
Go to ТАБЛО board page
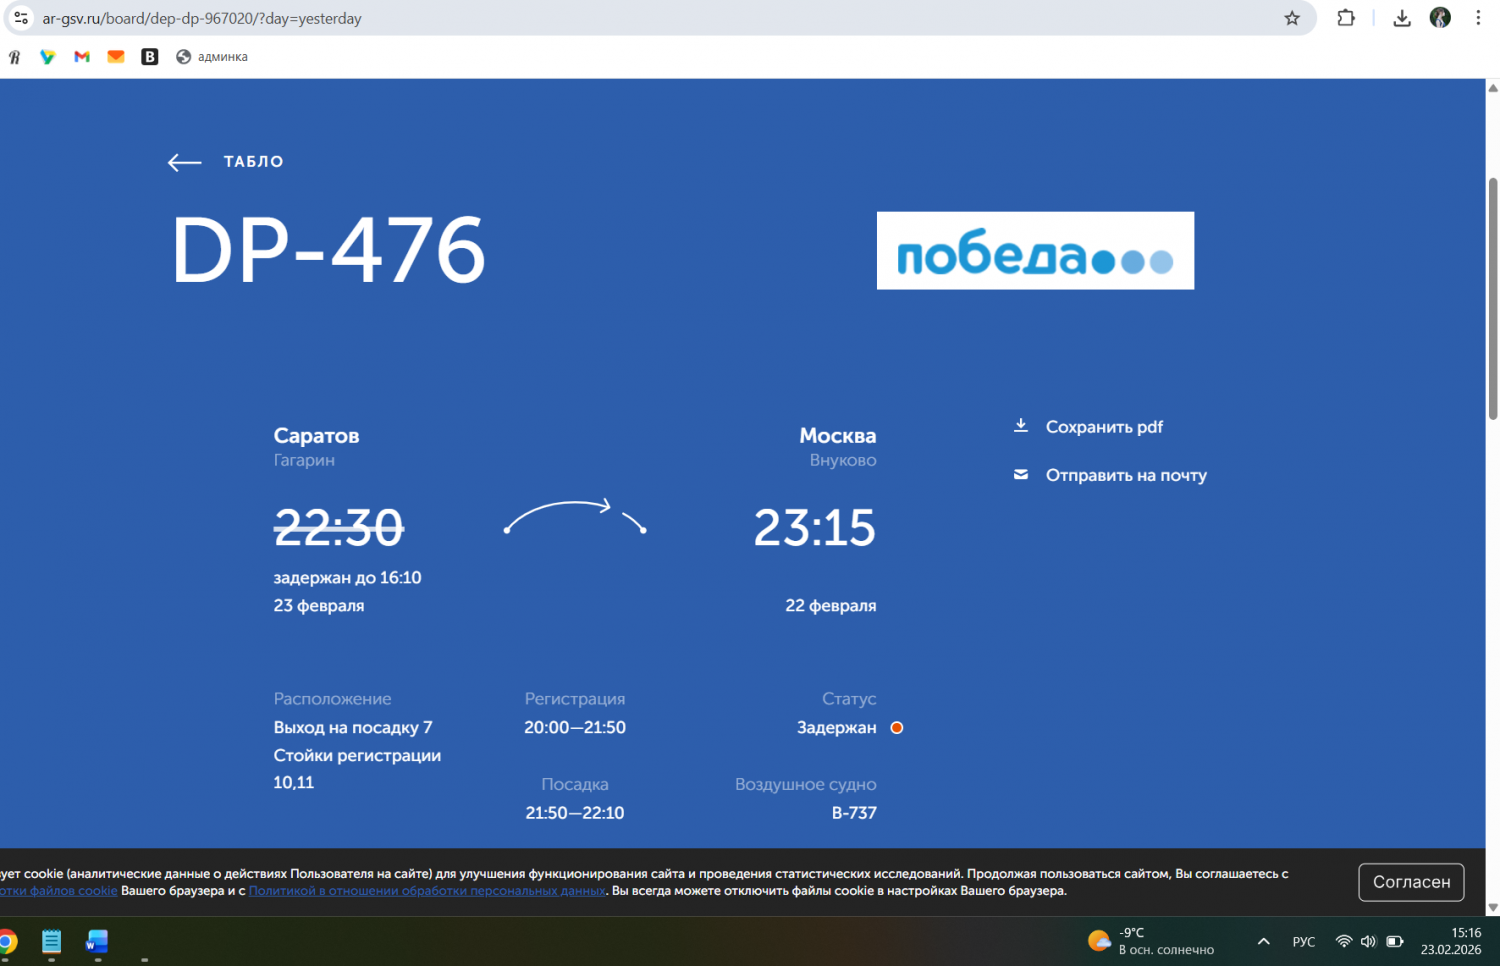[253, 162]
